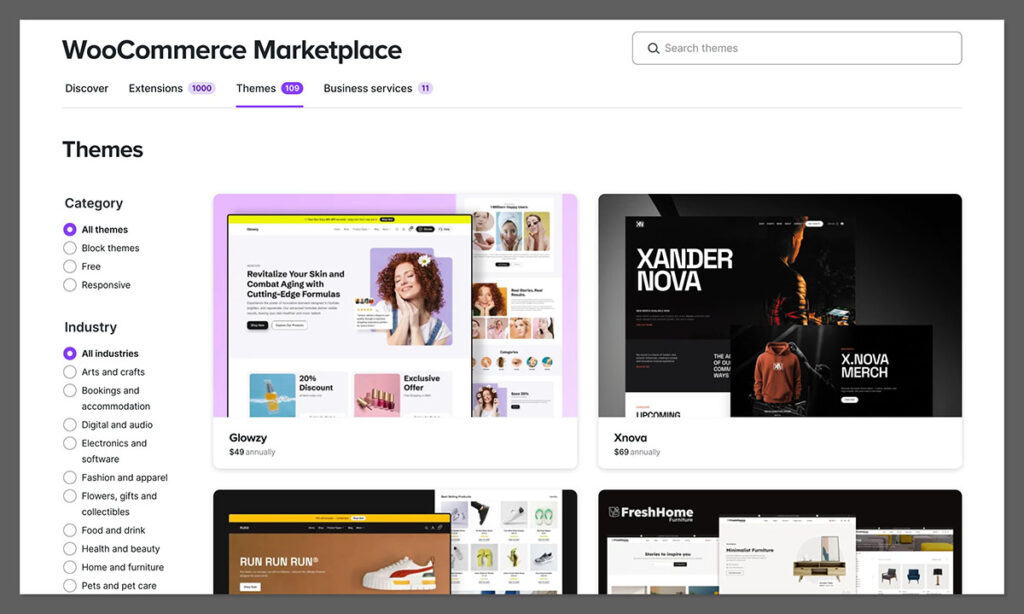This screenshot has width=1024, height=614.
Task: Open the Xnova theme preview thumbnail
Action: pyautogui.click(x=780, y=305)
